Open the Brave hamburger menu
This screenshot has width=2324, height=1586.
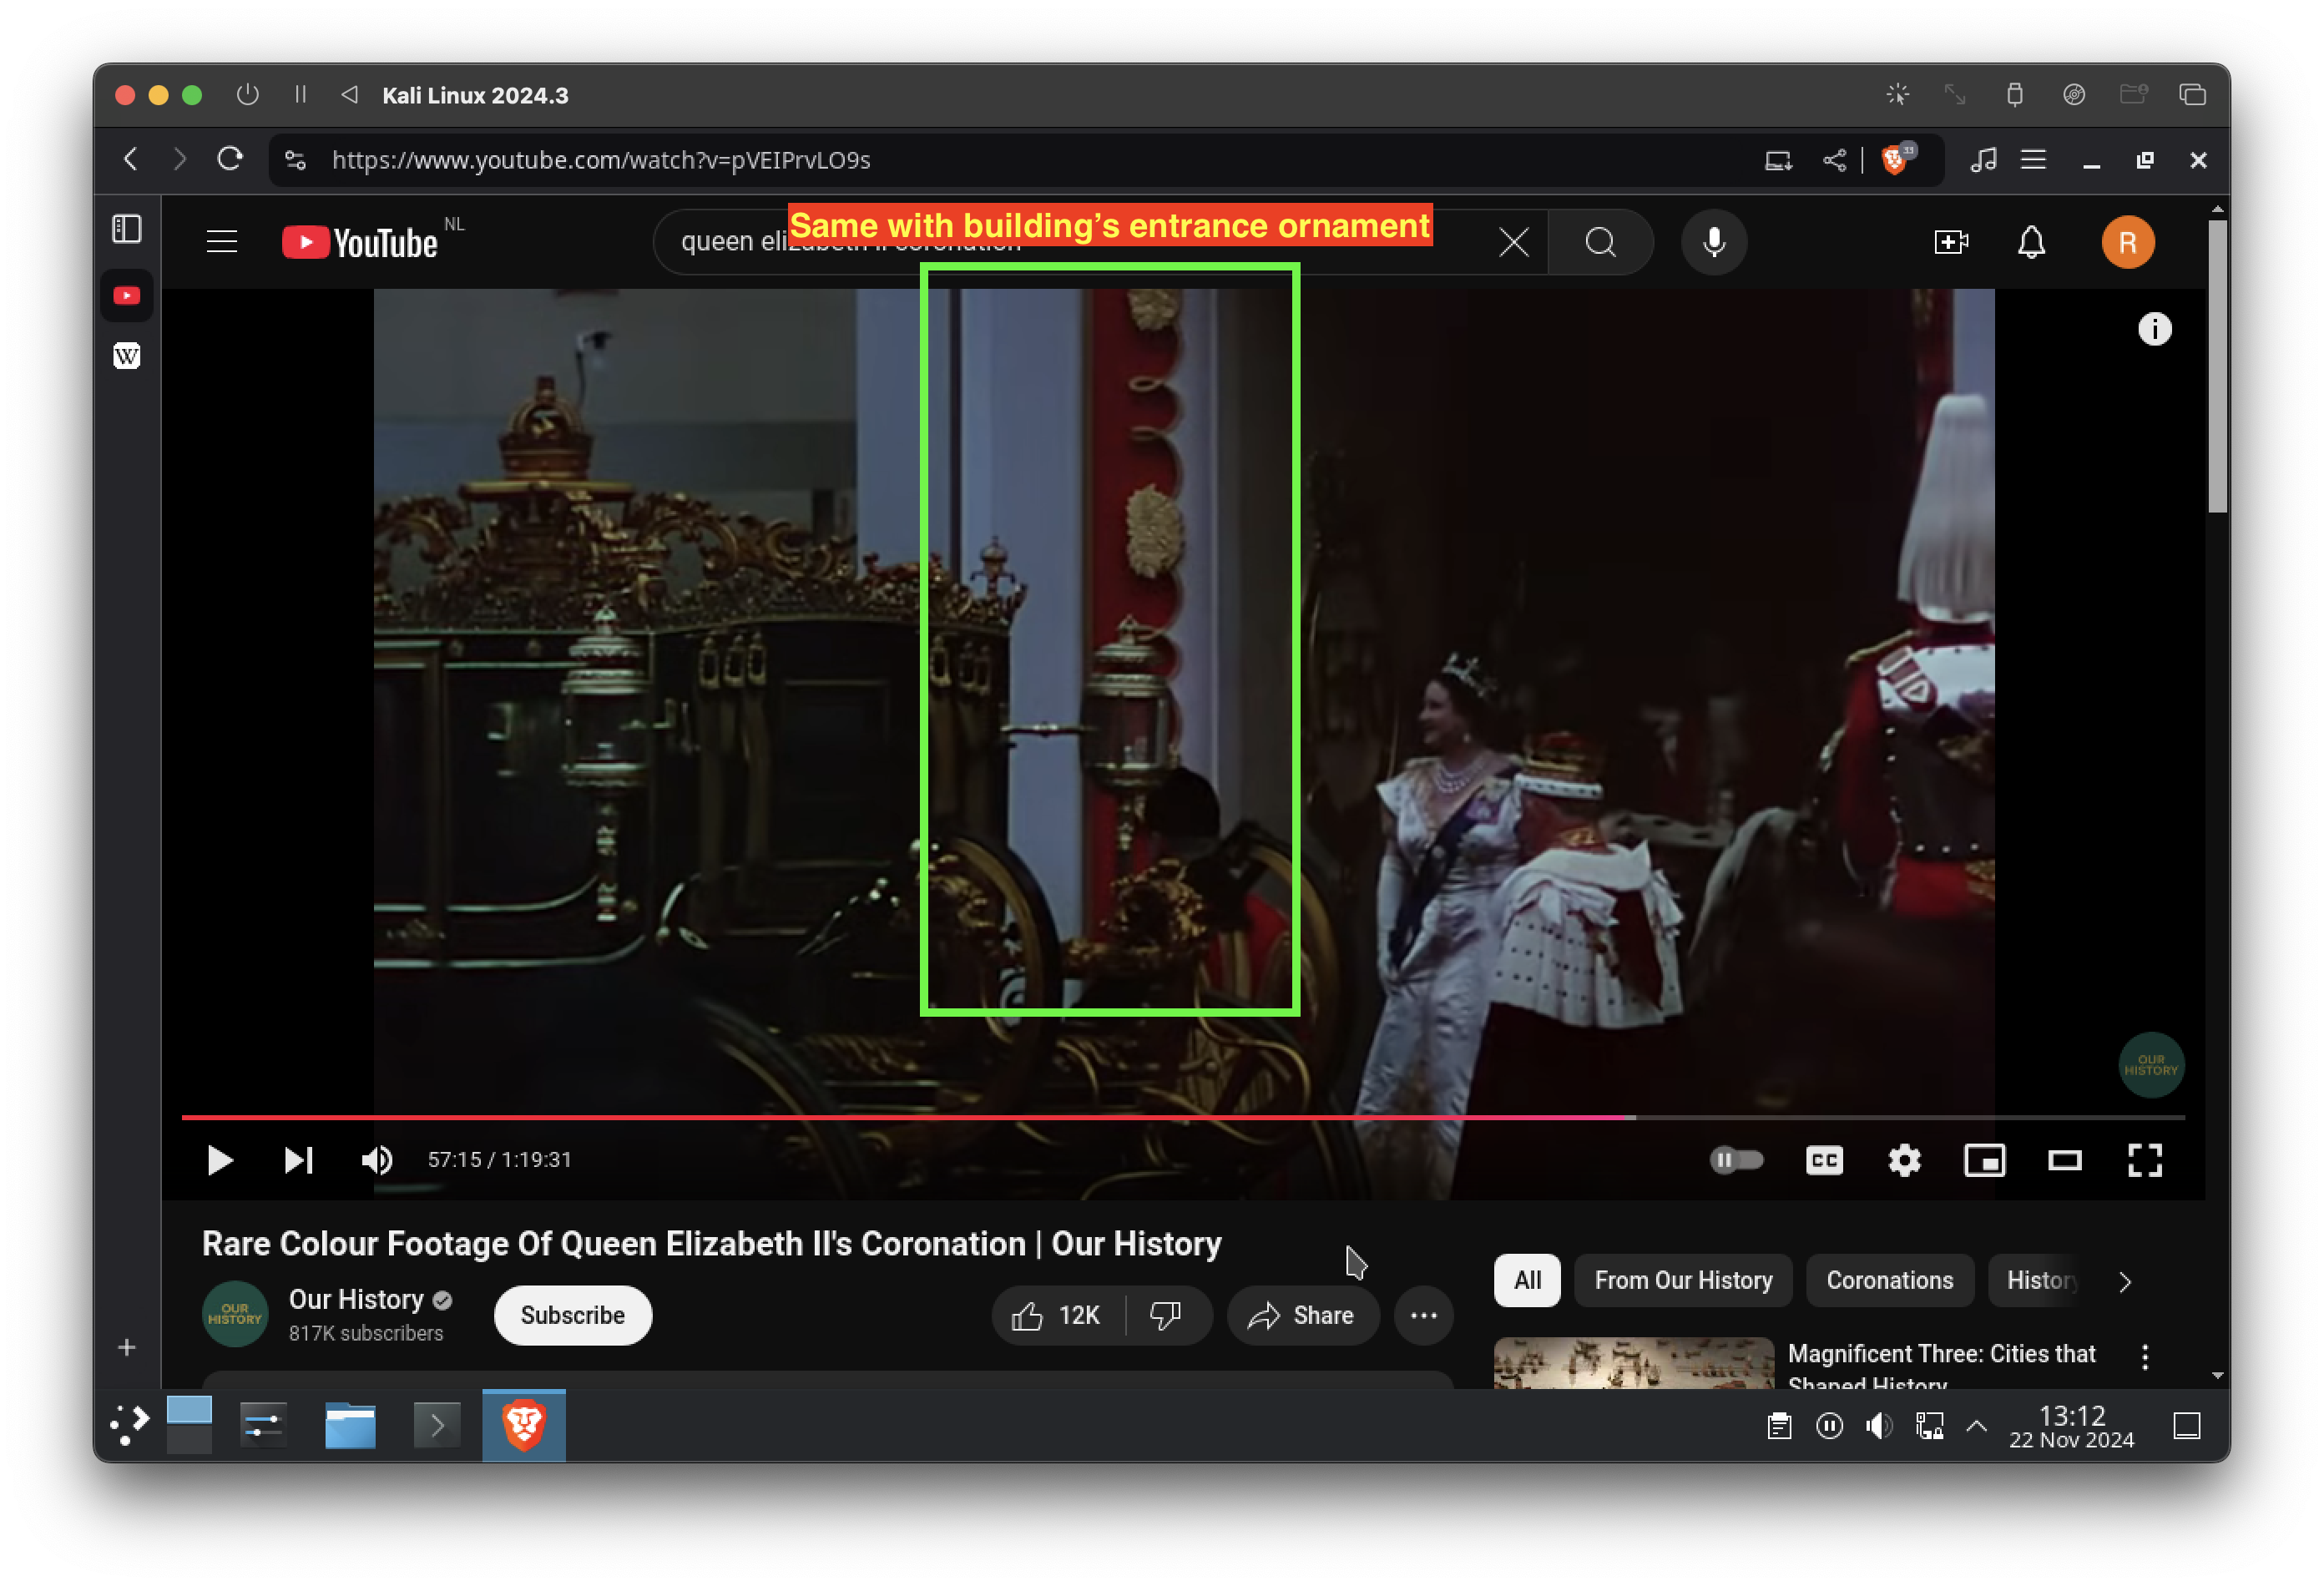pos(2033,160)
